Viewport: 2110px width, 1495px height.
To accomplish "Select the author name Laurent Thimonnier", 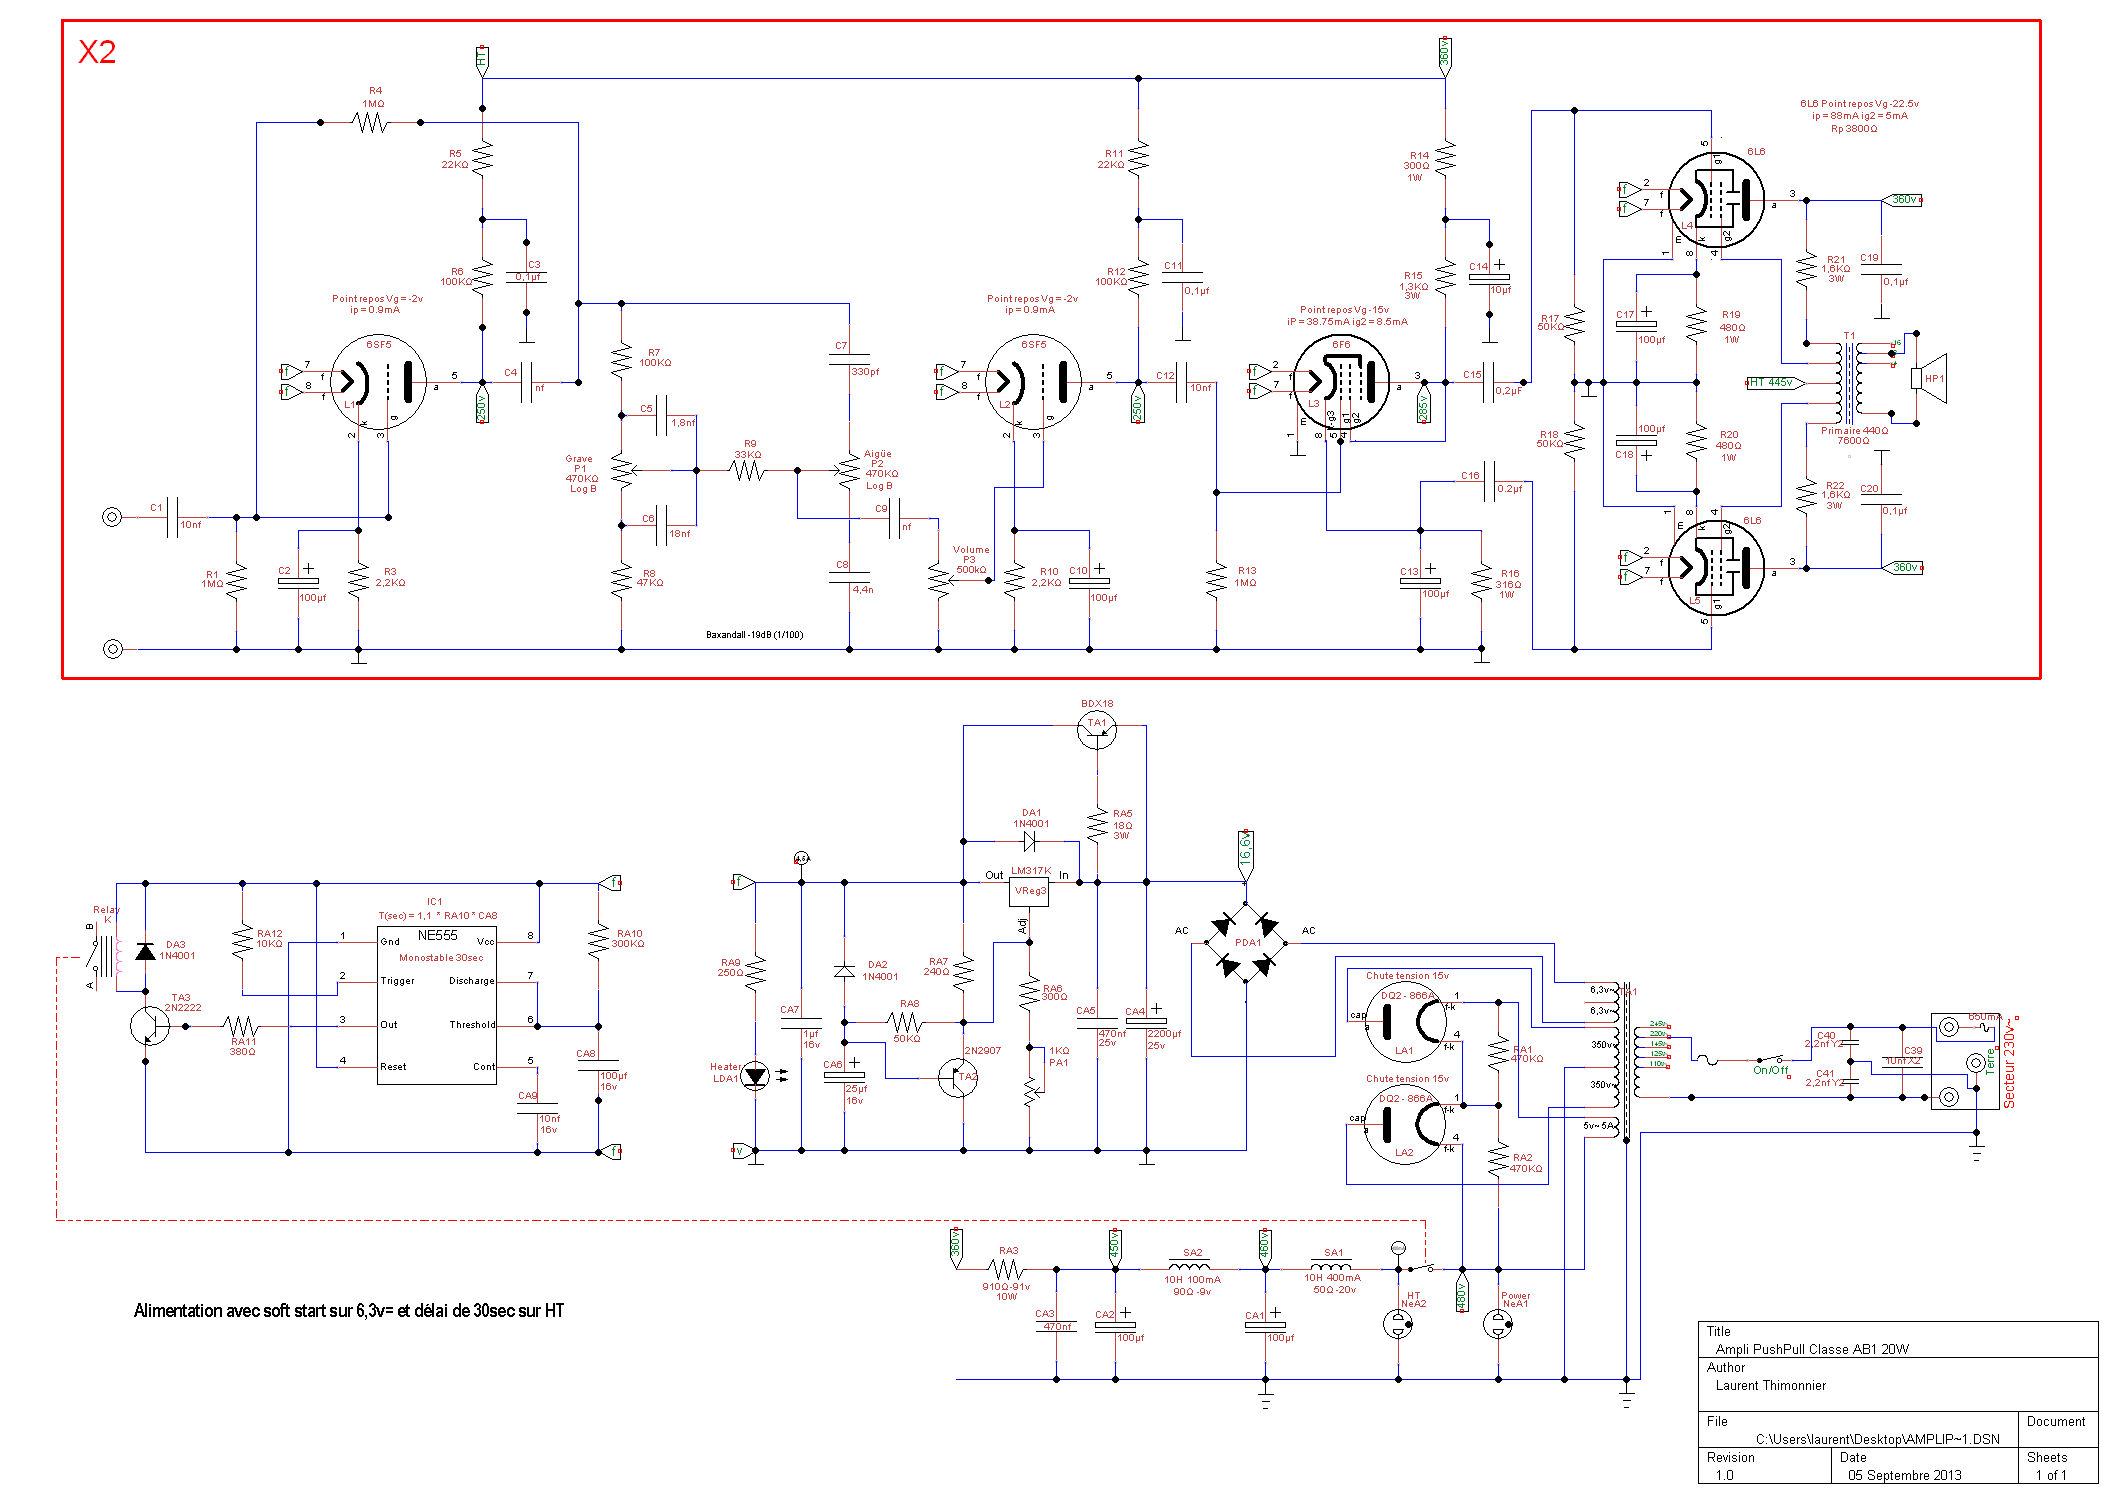I will (x=1770, y=1385).
